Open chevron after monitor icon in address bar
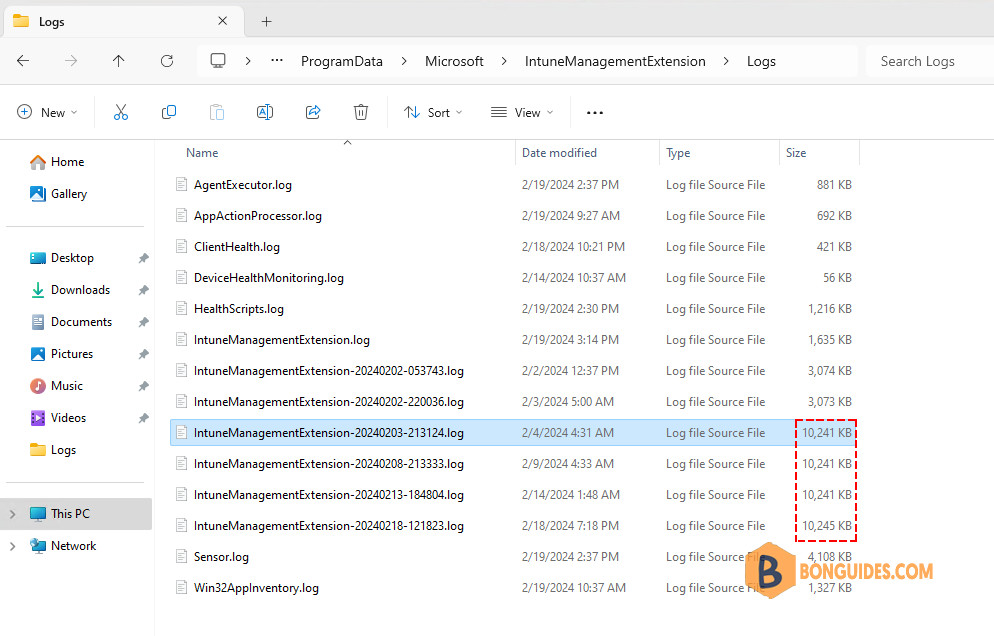The width and height of the screenshot is (994, 636). 248,61
